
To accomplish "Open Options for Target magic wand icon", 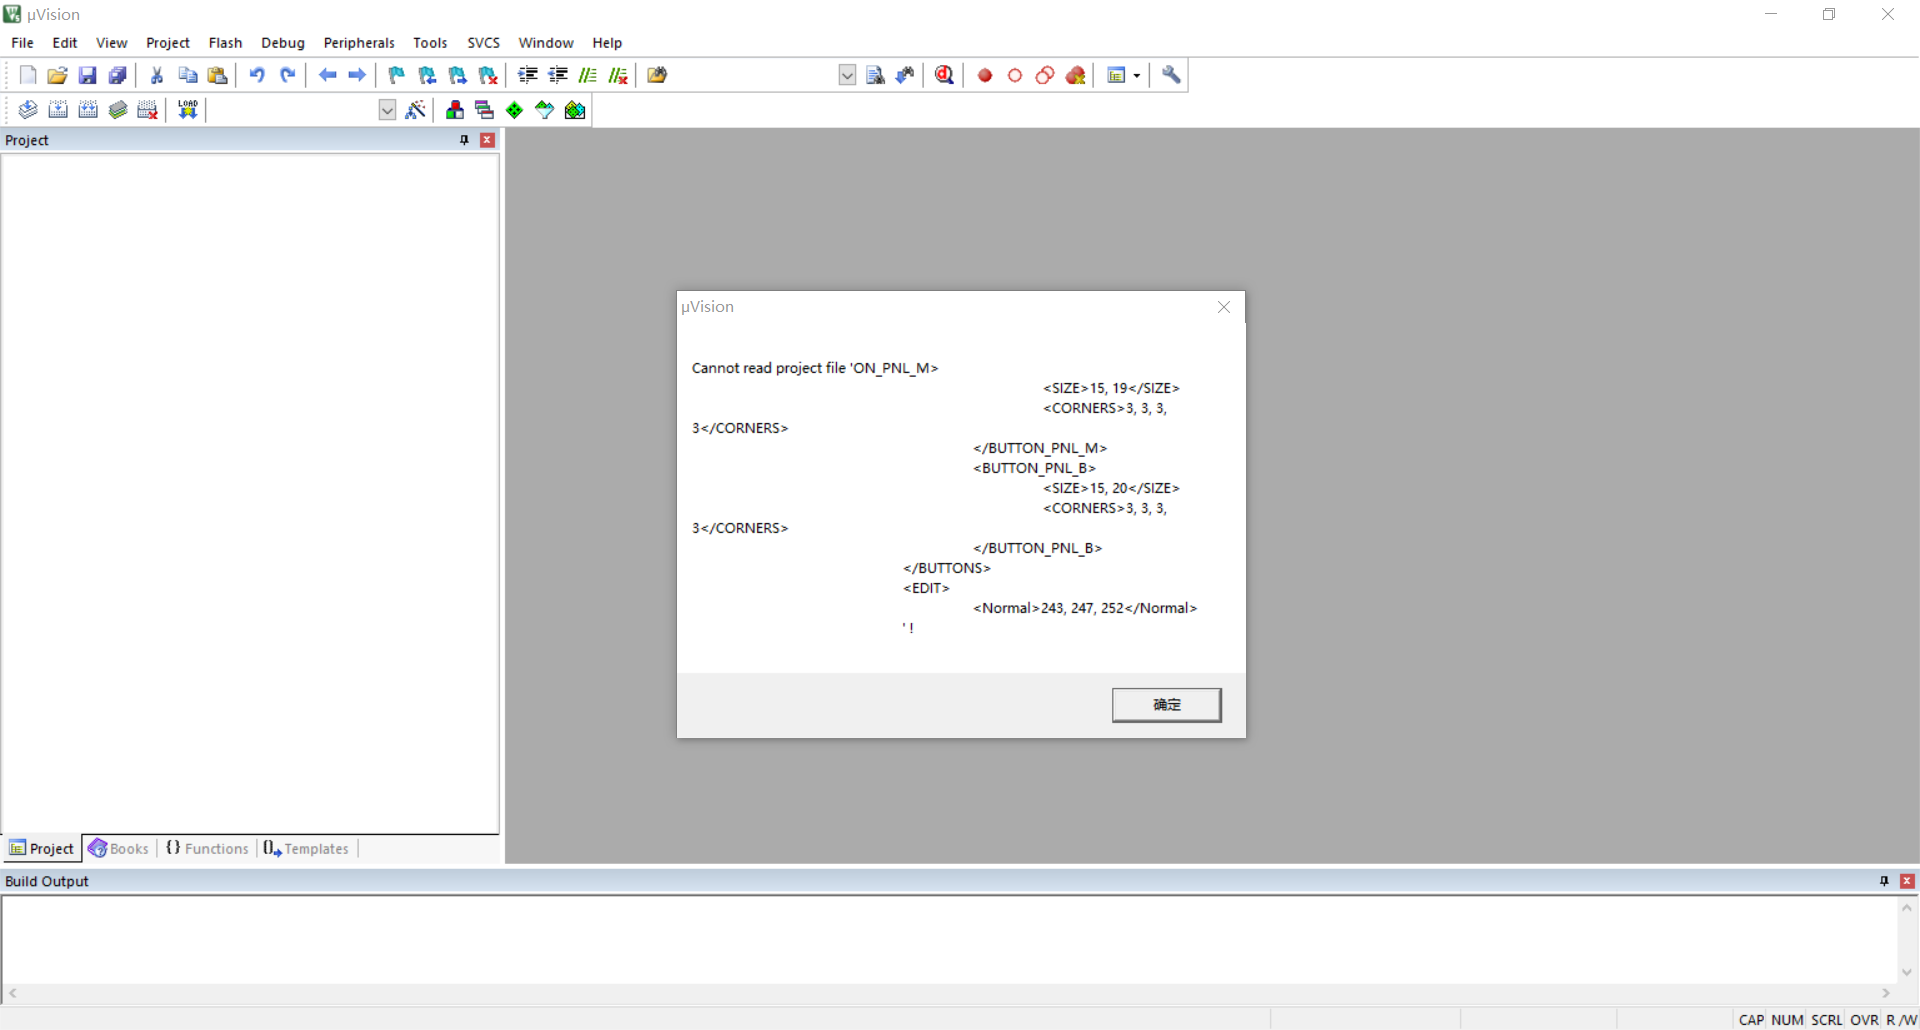I will point(416,110).
